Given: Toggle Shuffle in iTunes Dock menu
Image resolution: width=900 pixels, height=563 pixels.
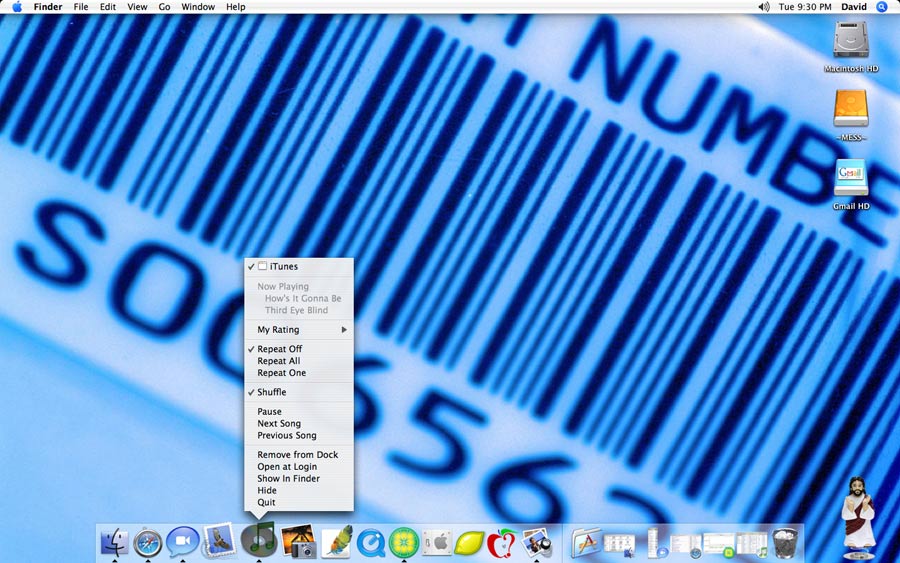Looking at the screenshot, I should tap(299, 392).
